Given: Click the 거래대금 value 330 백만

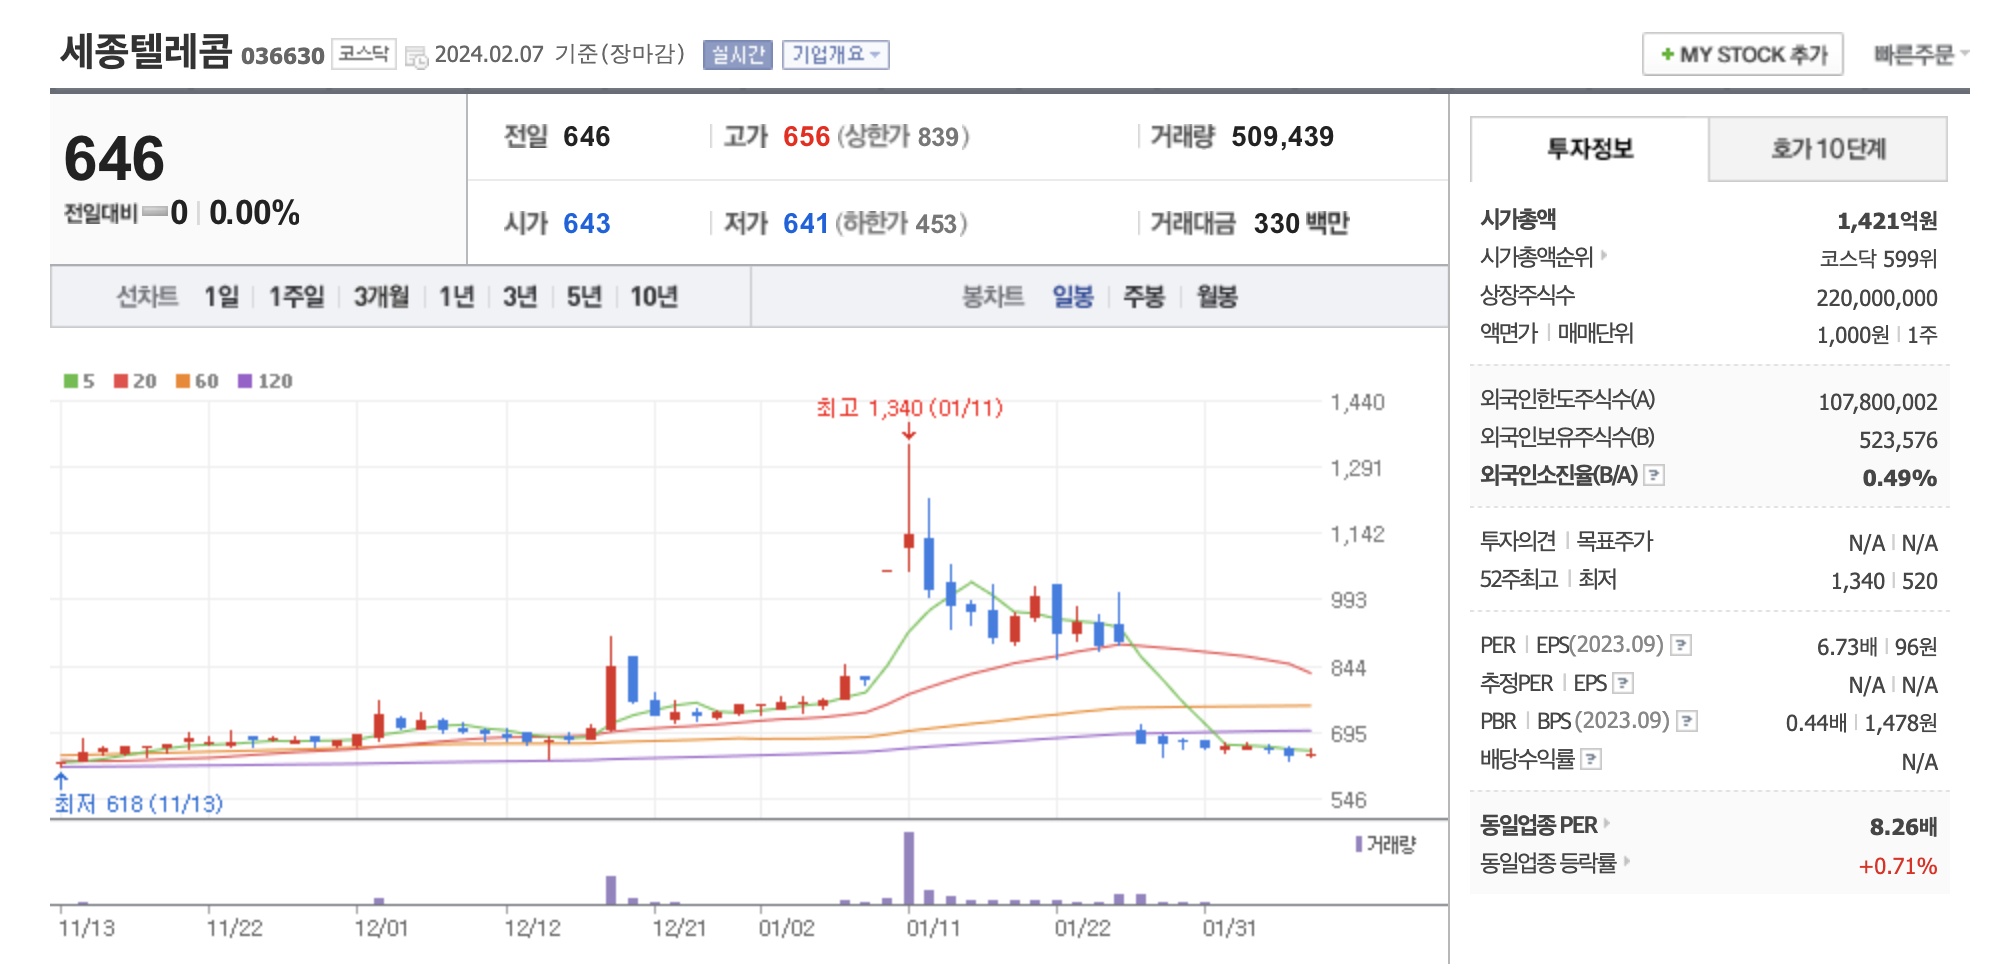Looking at the screenshot, I should click(x=1301, y=224).
